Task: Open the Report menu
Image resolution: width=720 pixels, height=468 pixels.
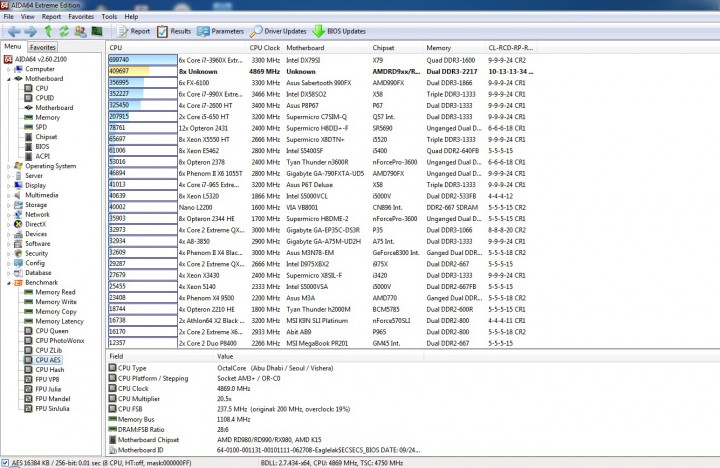Action: (51, 17)
